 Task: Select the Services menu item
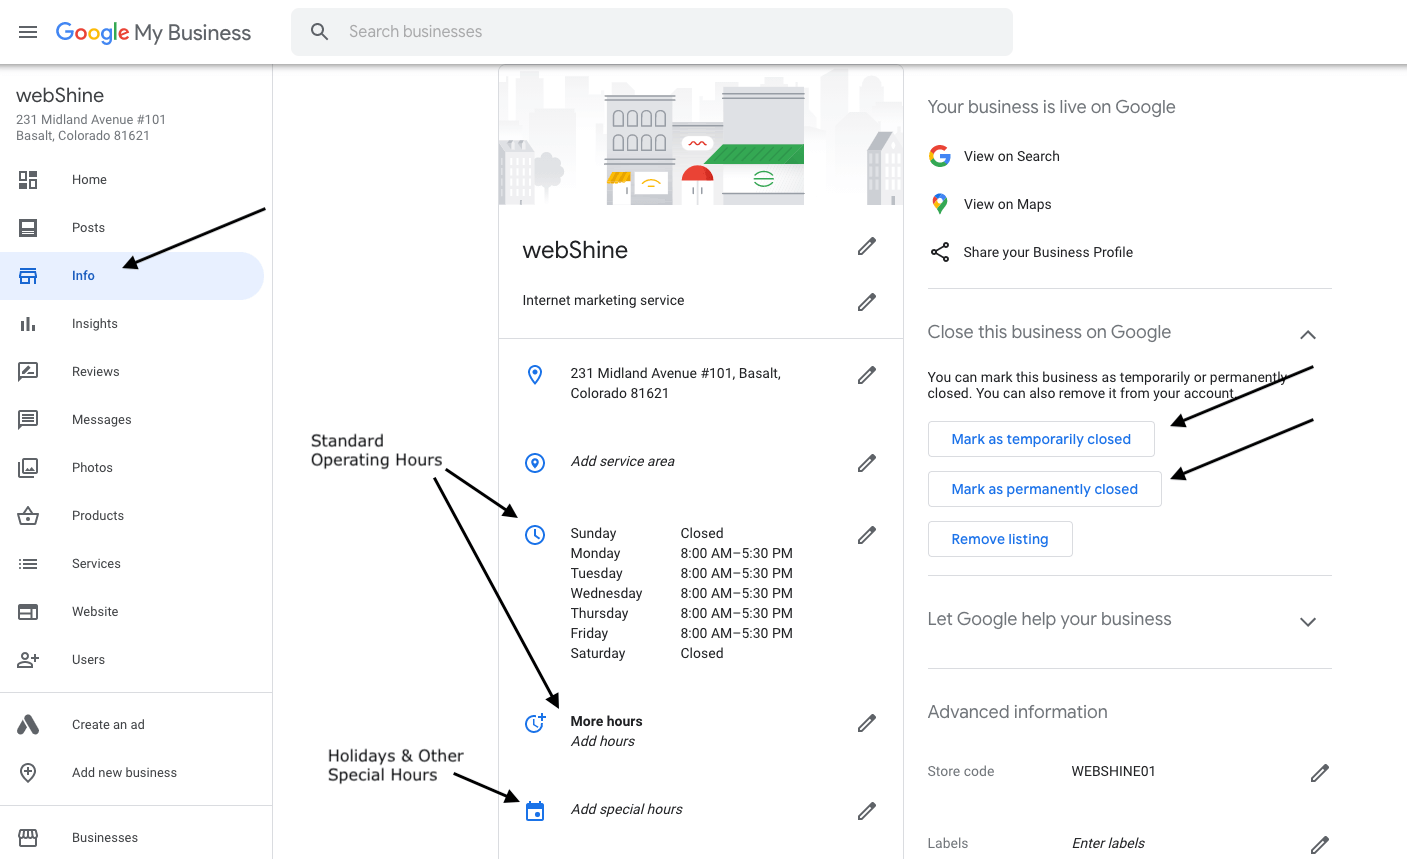tap(95, 563)
